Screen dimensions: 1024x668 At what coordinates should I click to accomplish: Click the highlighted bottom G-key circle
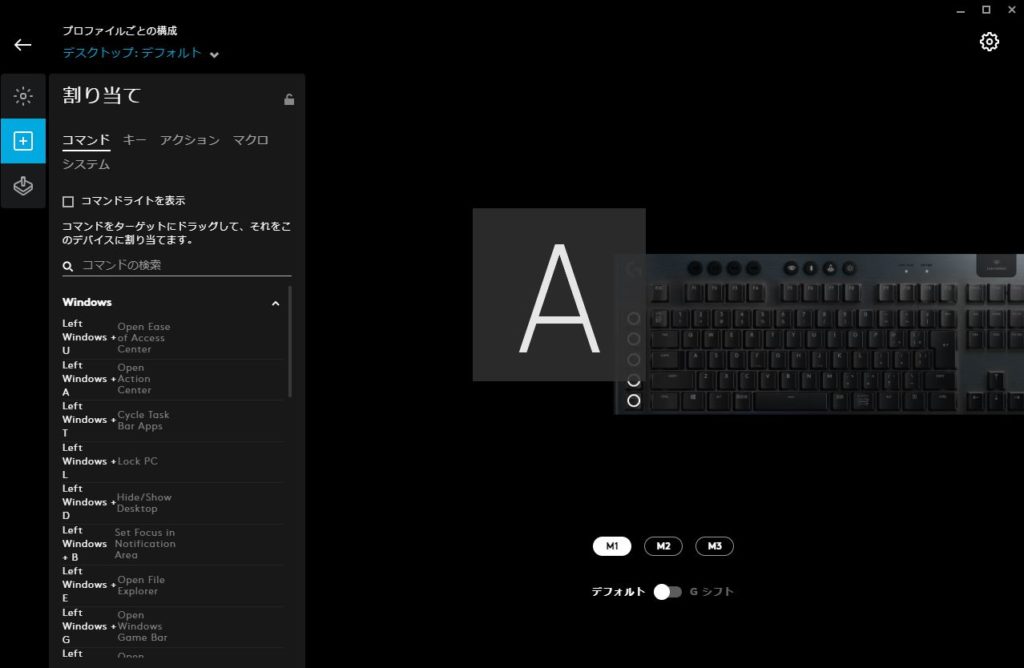coord(633,400)
